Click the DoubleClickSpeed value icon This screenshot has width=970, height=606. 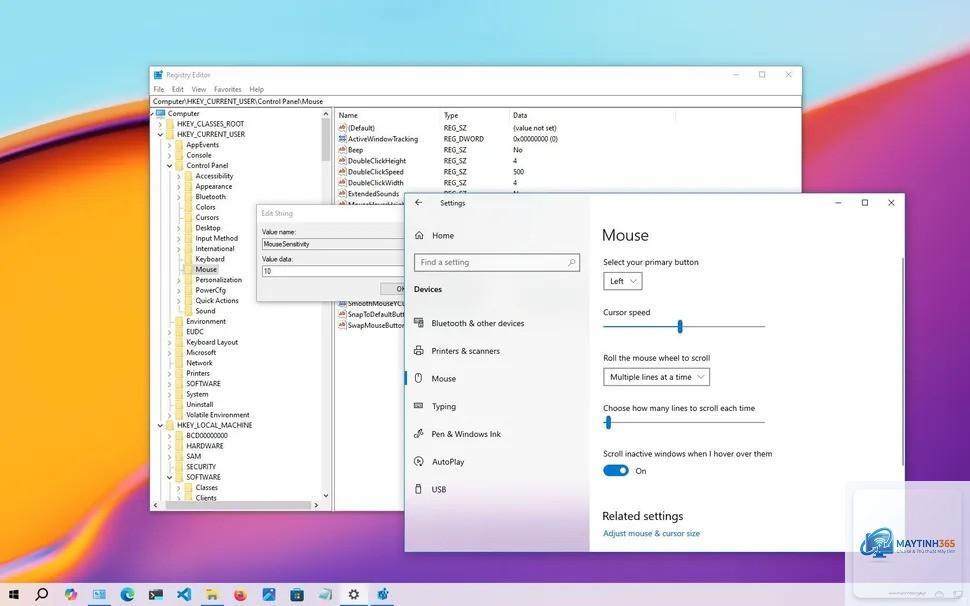(342, 172)
